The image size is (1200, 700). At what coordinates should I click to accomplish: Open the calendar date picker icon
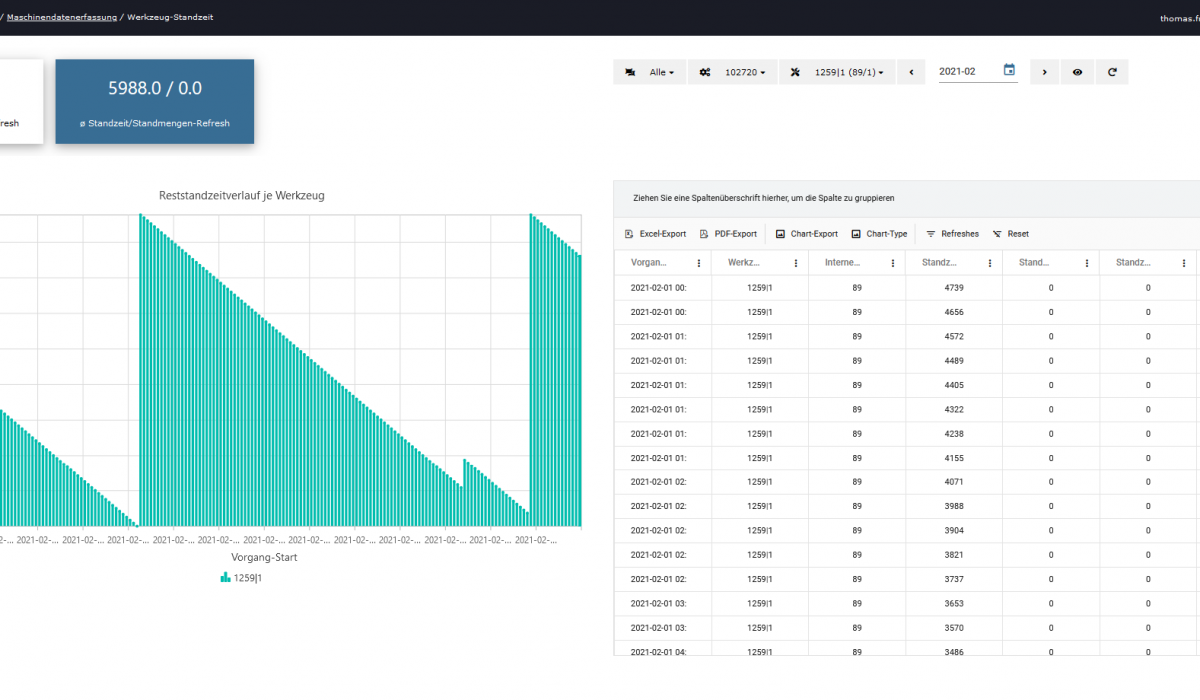point(1009,71)
